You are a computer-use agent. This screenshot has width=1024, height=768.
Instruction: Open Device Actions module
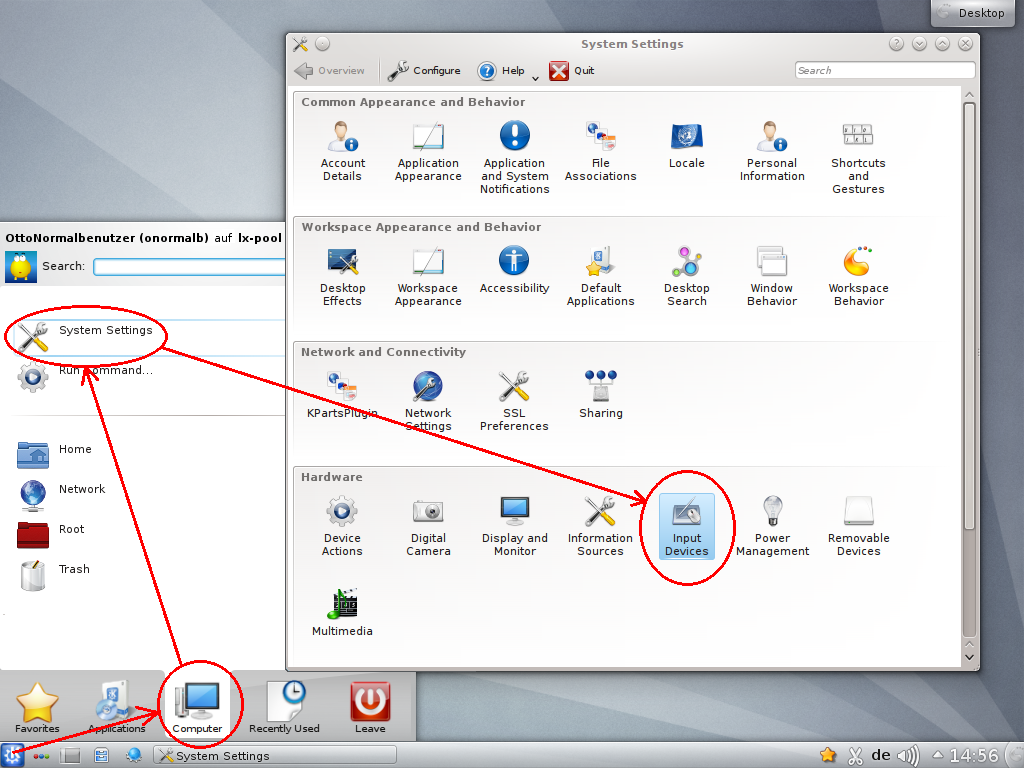coord(342,526)
